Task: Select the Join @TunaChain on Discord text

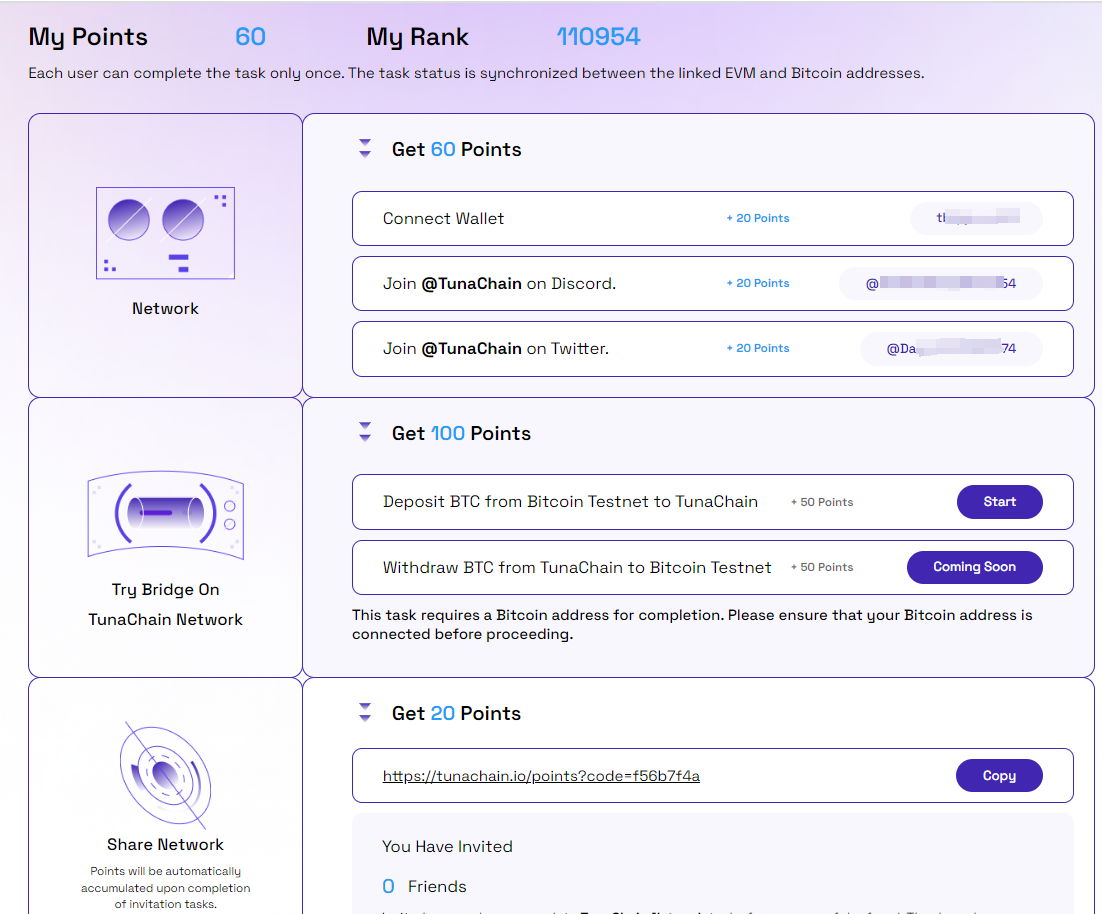Action: coord(499,283)
